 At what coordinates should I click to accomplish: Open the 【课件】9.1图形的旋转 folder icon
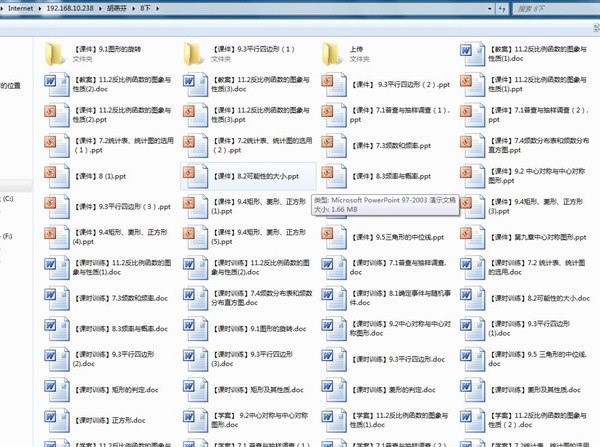click(x=55, y=54)
